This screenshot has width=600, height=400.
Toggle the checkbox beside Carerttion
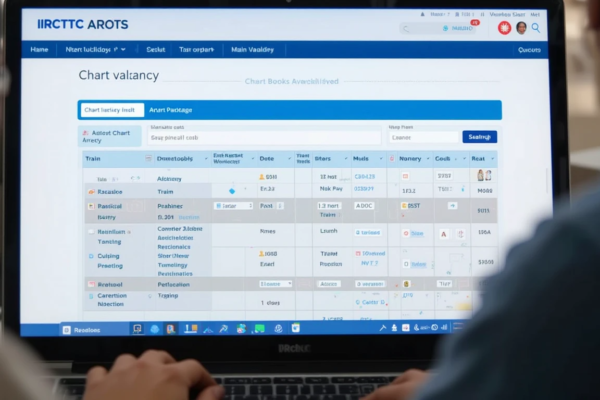91,296
